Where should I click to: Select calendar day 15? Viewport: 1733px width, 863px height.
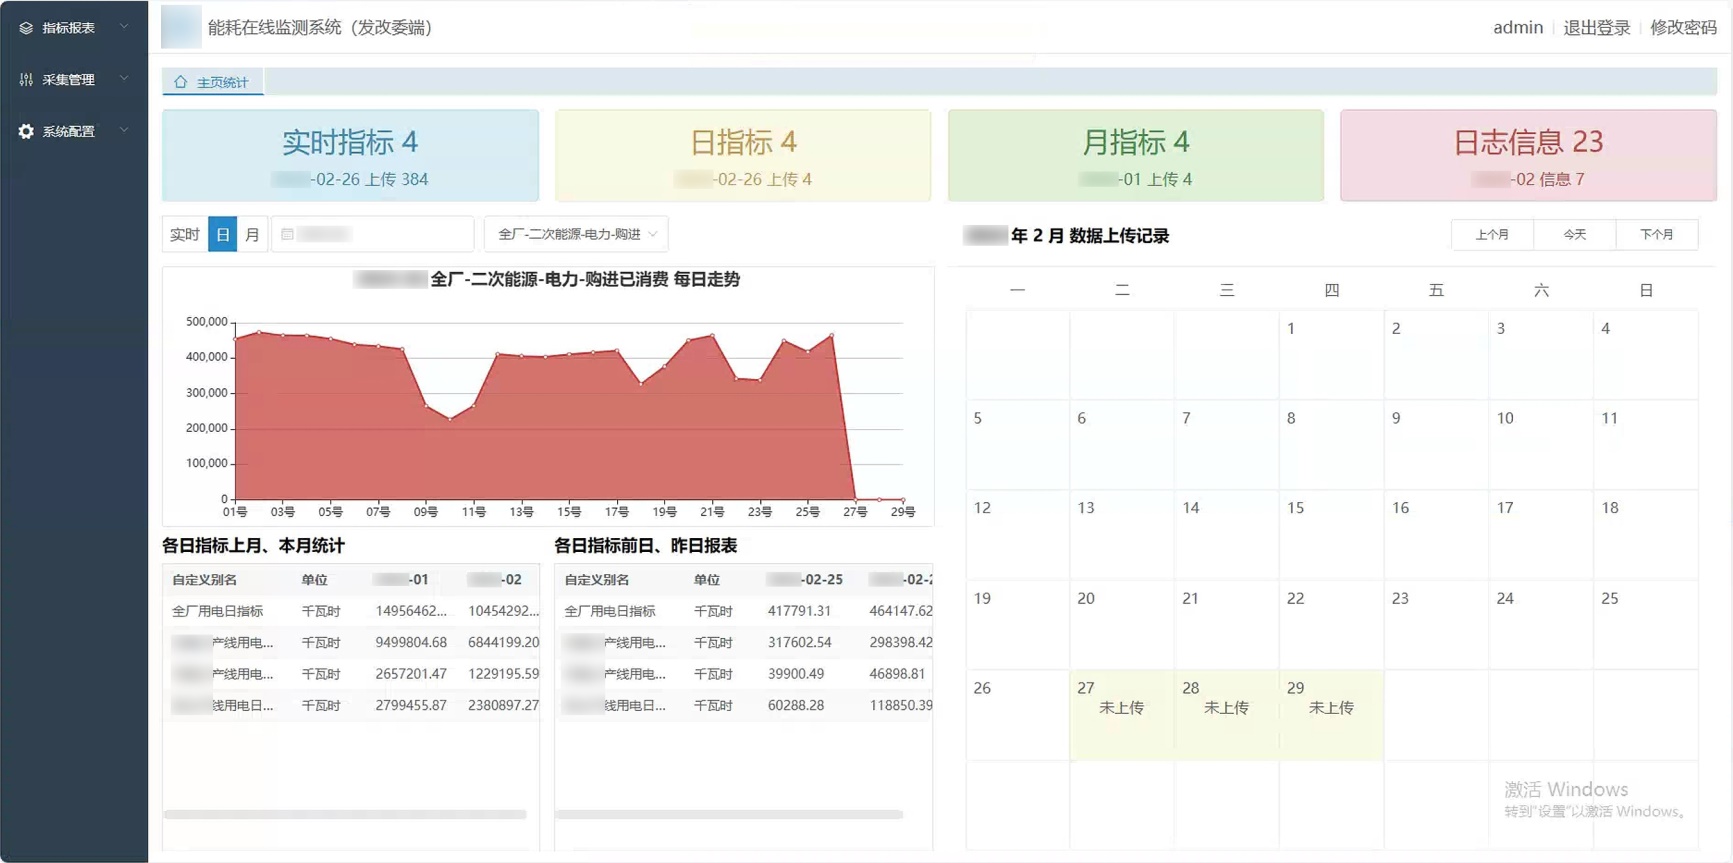click(1332, 534)
